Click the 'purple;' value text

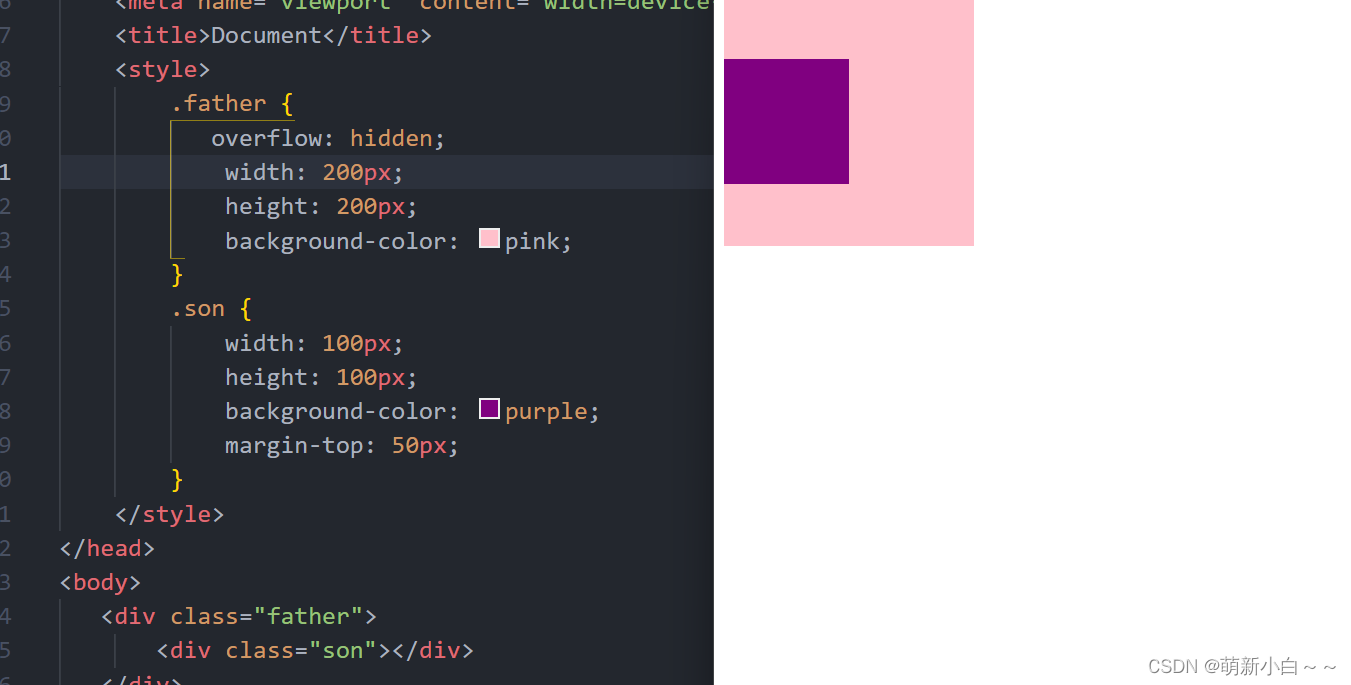(x=552, y=411)
